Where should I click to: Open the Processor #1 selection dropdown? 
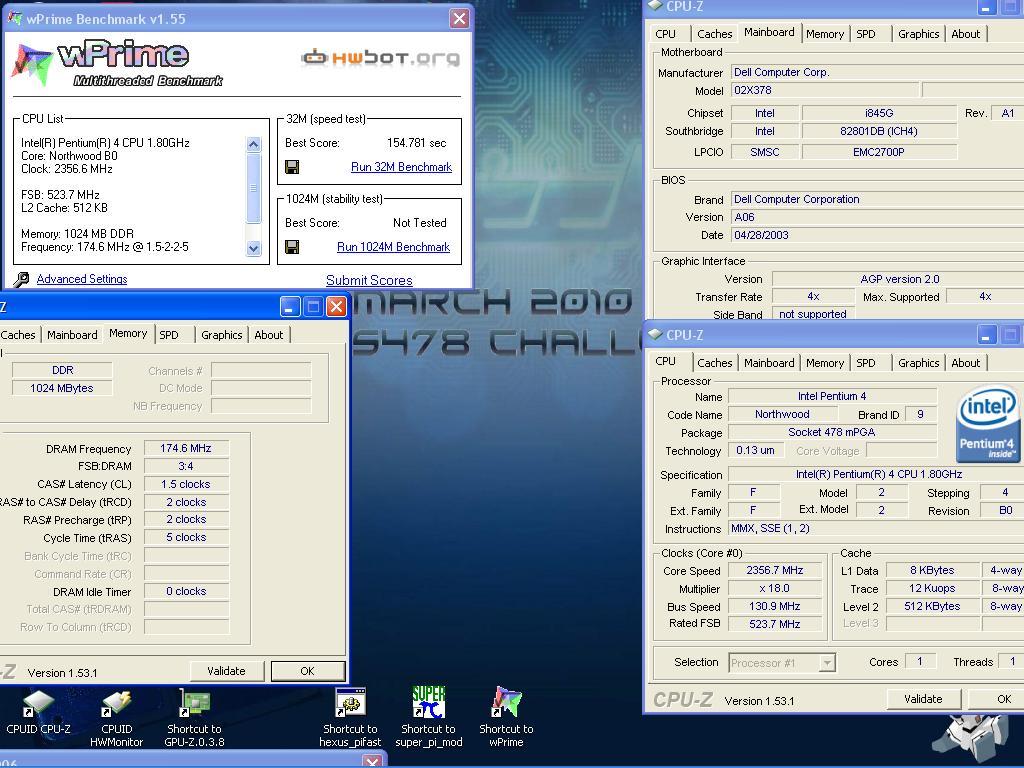click(827, 663)
